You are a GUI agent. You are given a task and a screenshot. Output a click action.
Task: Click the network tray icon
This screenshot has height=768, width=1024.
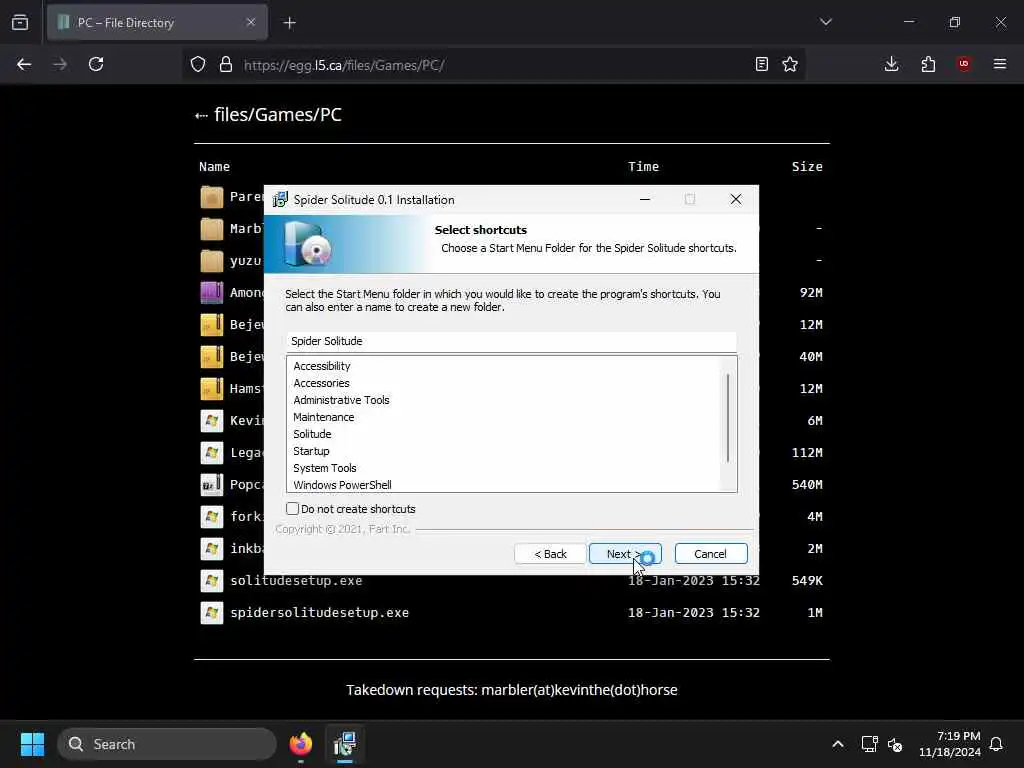(869, 744)
